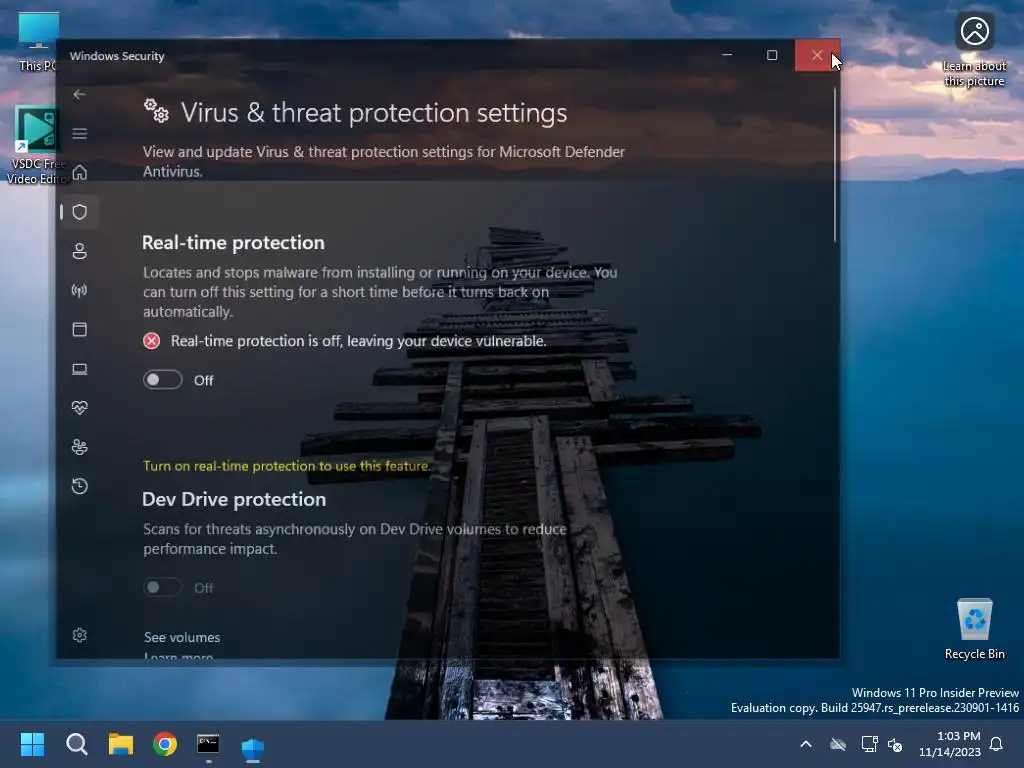Select This PC desktop icon
Screen dimensions: 1024x768
(x=38, y=41)
